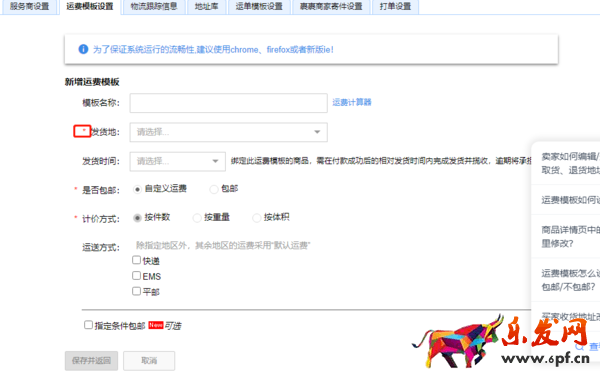Click the arrow of the 发货地 select box
The height and width of the screenshot is (379, 600).
tap(317, 132)
